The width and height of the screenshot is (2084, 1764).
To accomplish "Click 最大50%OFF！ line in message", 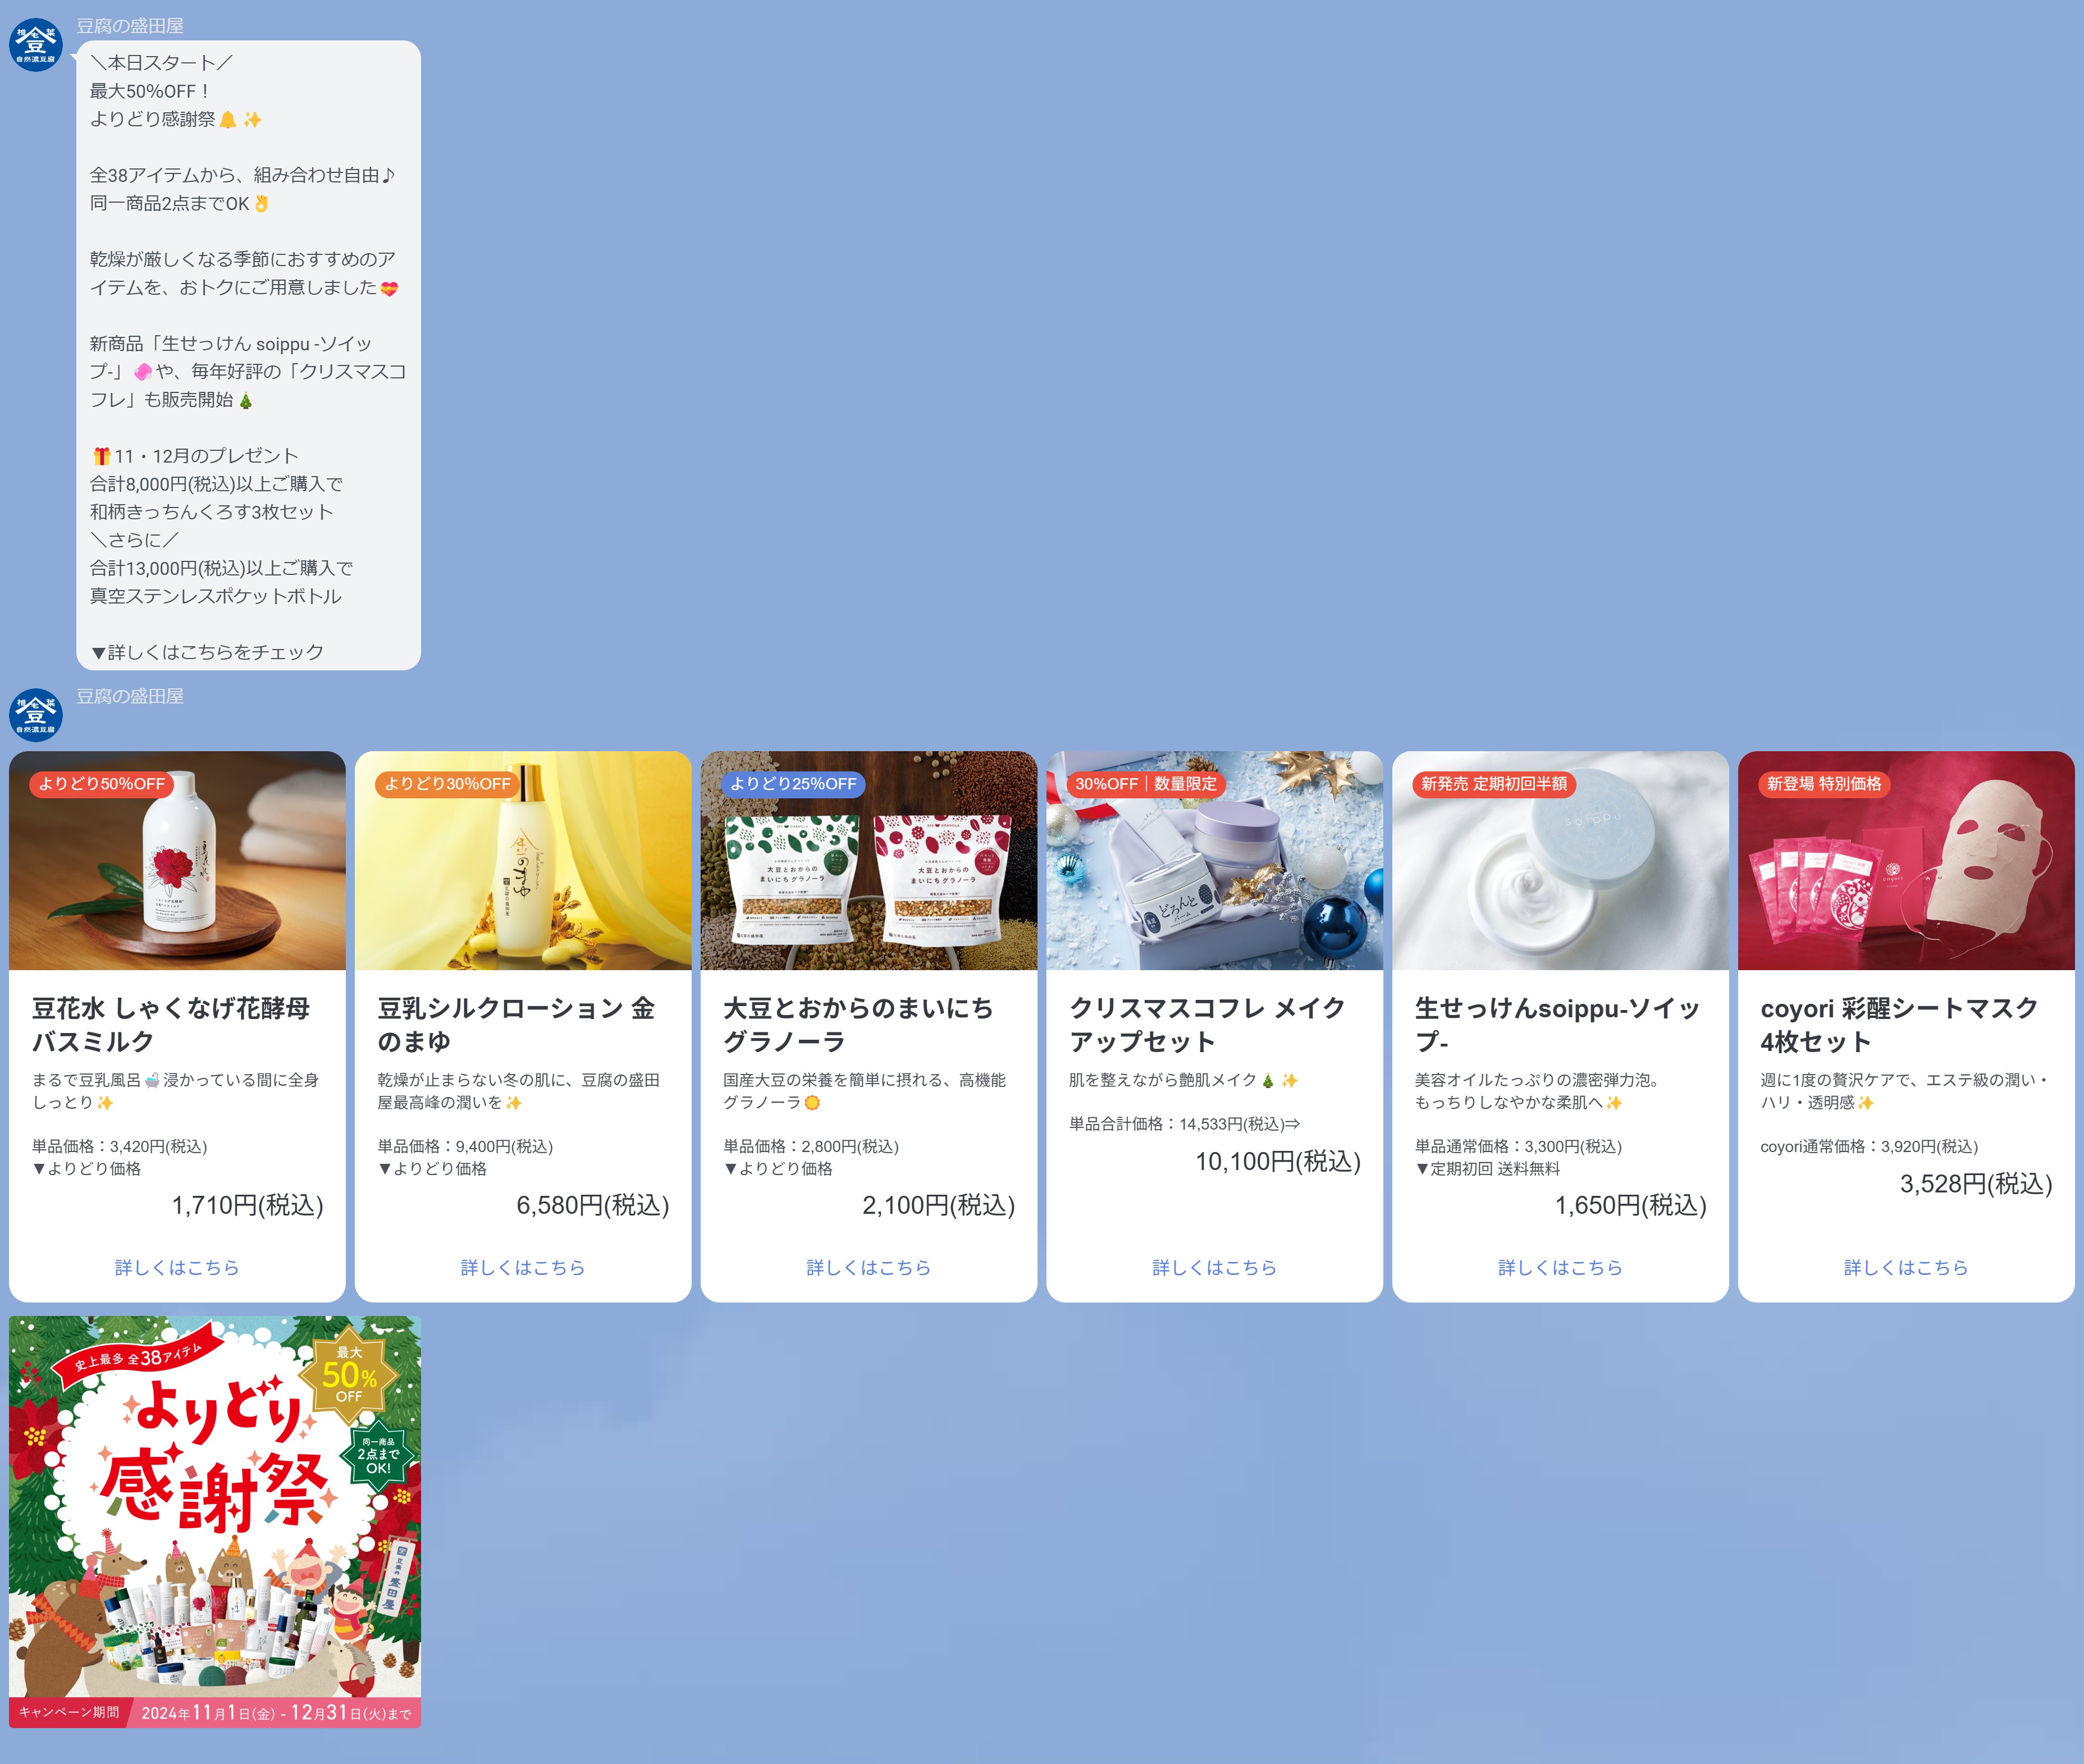I will pos(150,91).
